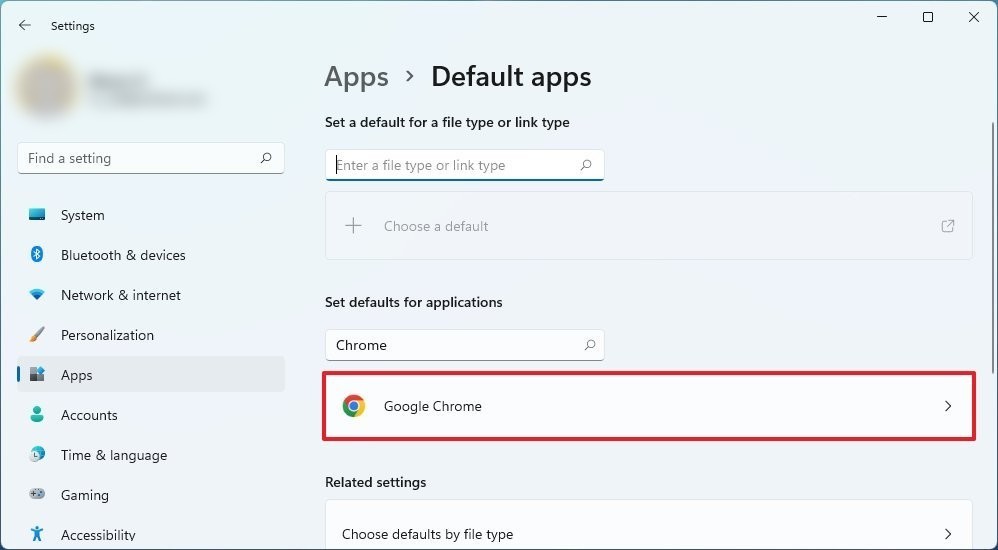The width and height of the screenshot is (998, 550).
Task: Click the Accessibility figure icon
Action: tap(37, 533)
